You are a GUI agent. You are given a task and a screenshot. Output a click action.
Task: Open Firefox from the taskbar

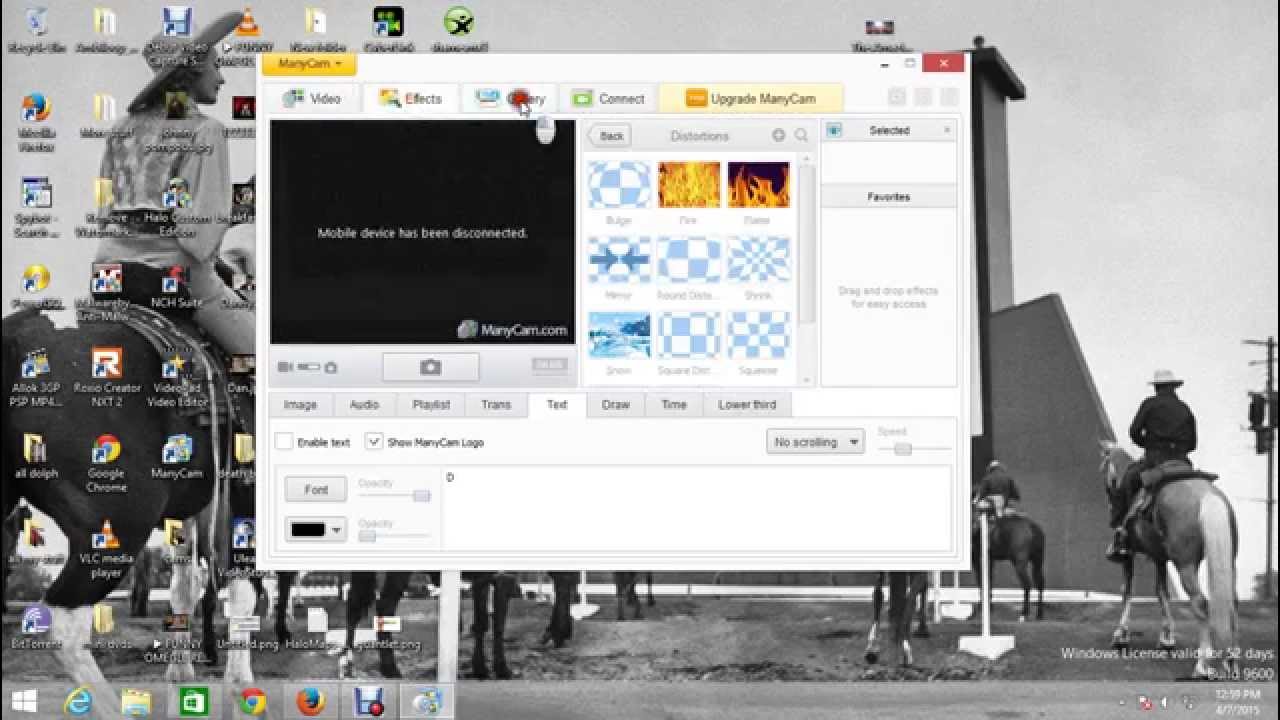(309, 701)
